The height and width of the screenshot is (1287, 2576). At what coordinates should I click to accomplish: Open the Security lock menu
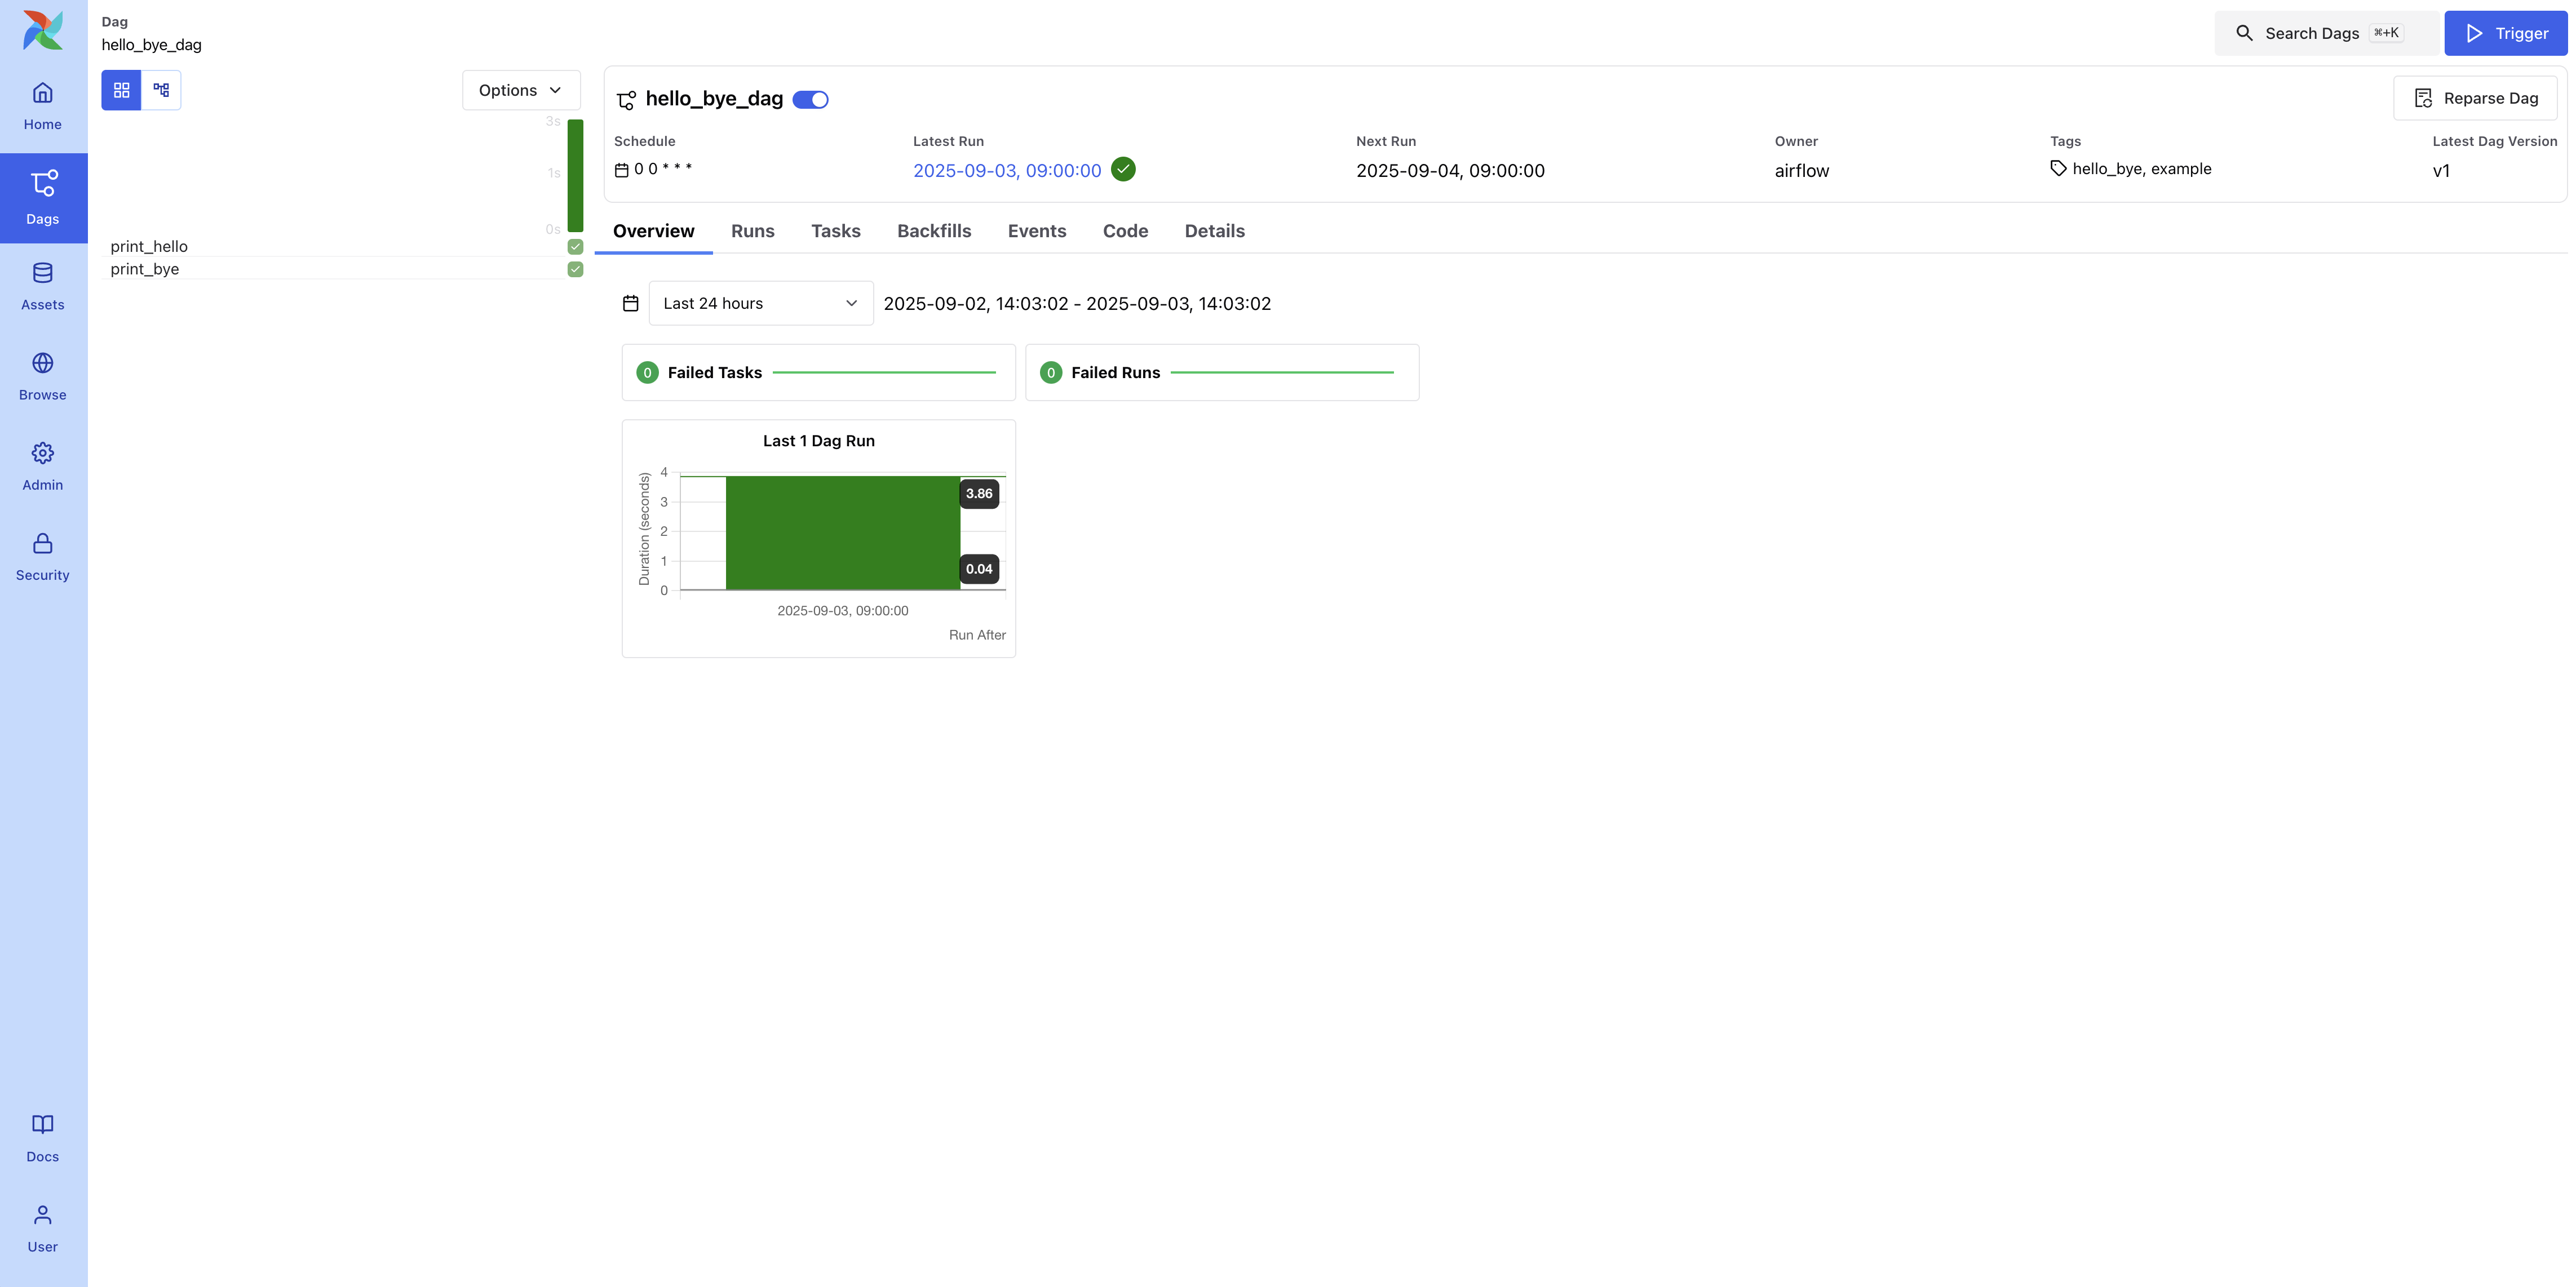(x=42, y=556)
